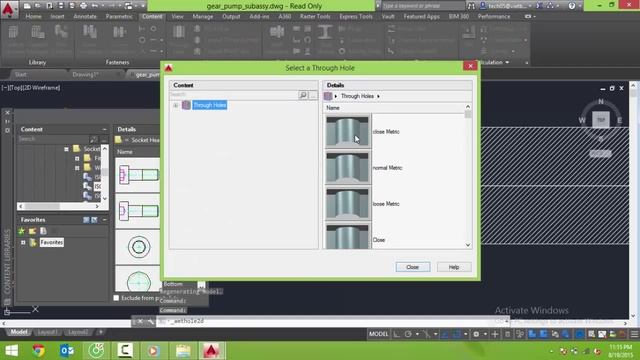Click the search field in Through Hole dialog

(234, 95)
